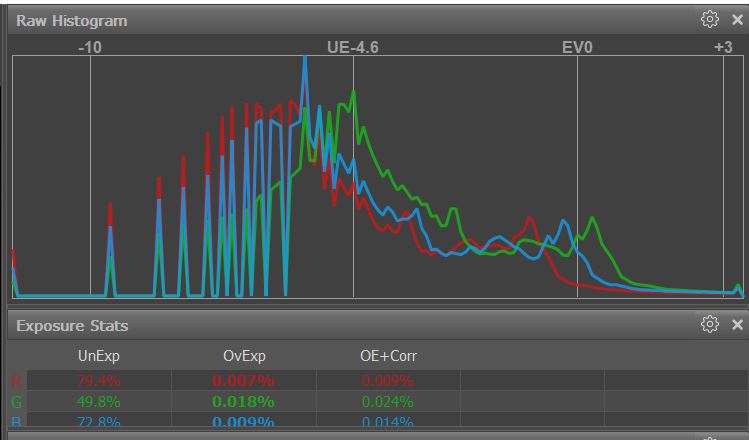Click the -10 EV scale label
This screenshot has height=440, width=749.
point(90,47)
